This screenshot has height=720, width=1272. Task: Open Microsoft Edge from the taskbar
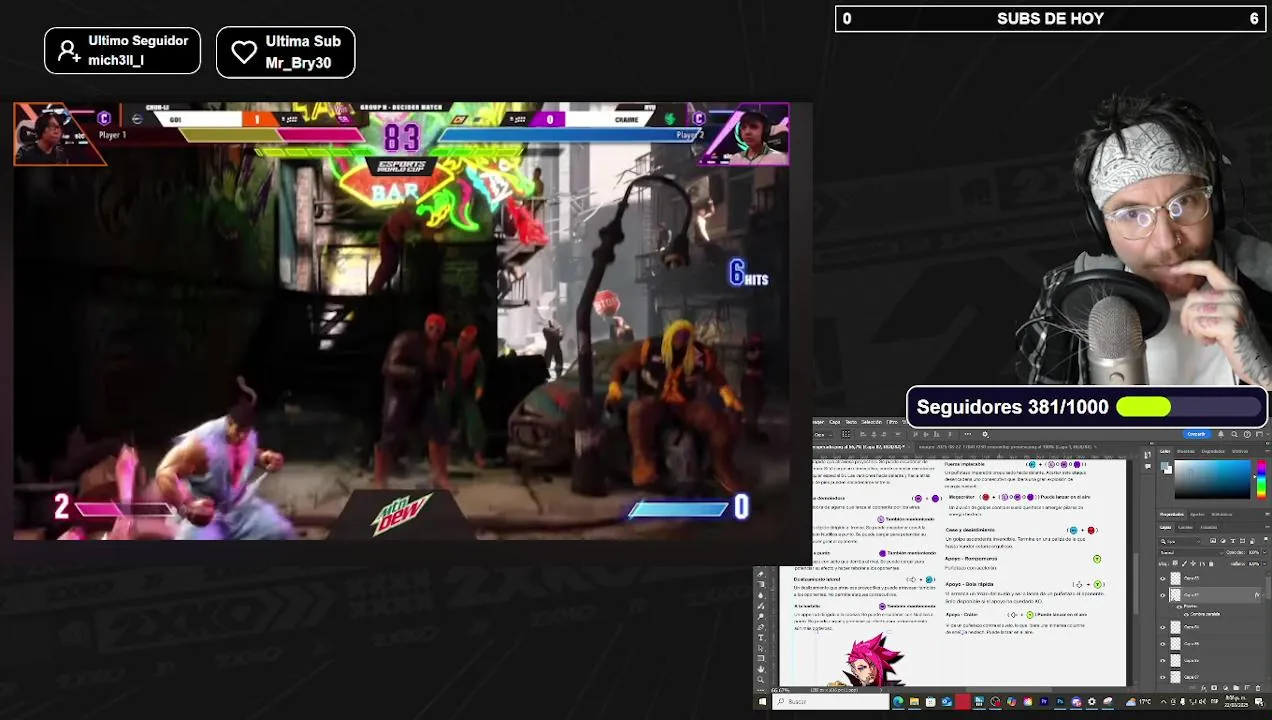pos(898,701)
